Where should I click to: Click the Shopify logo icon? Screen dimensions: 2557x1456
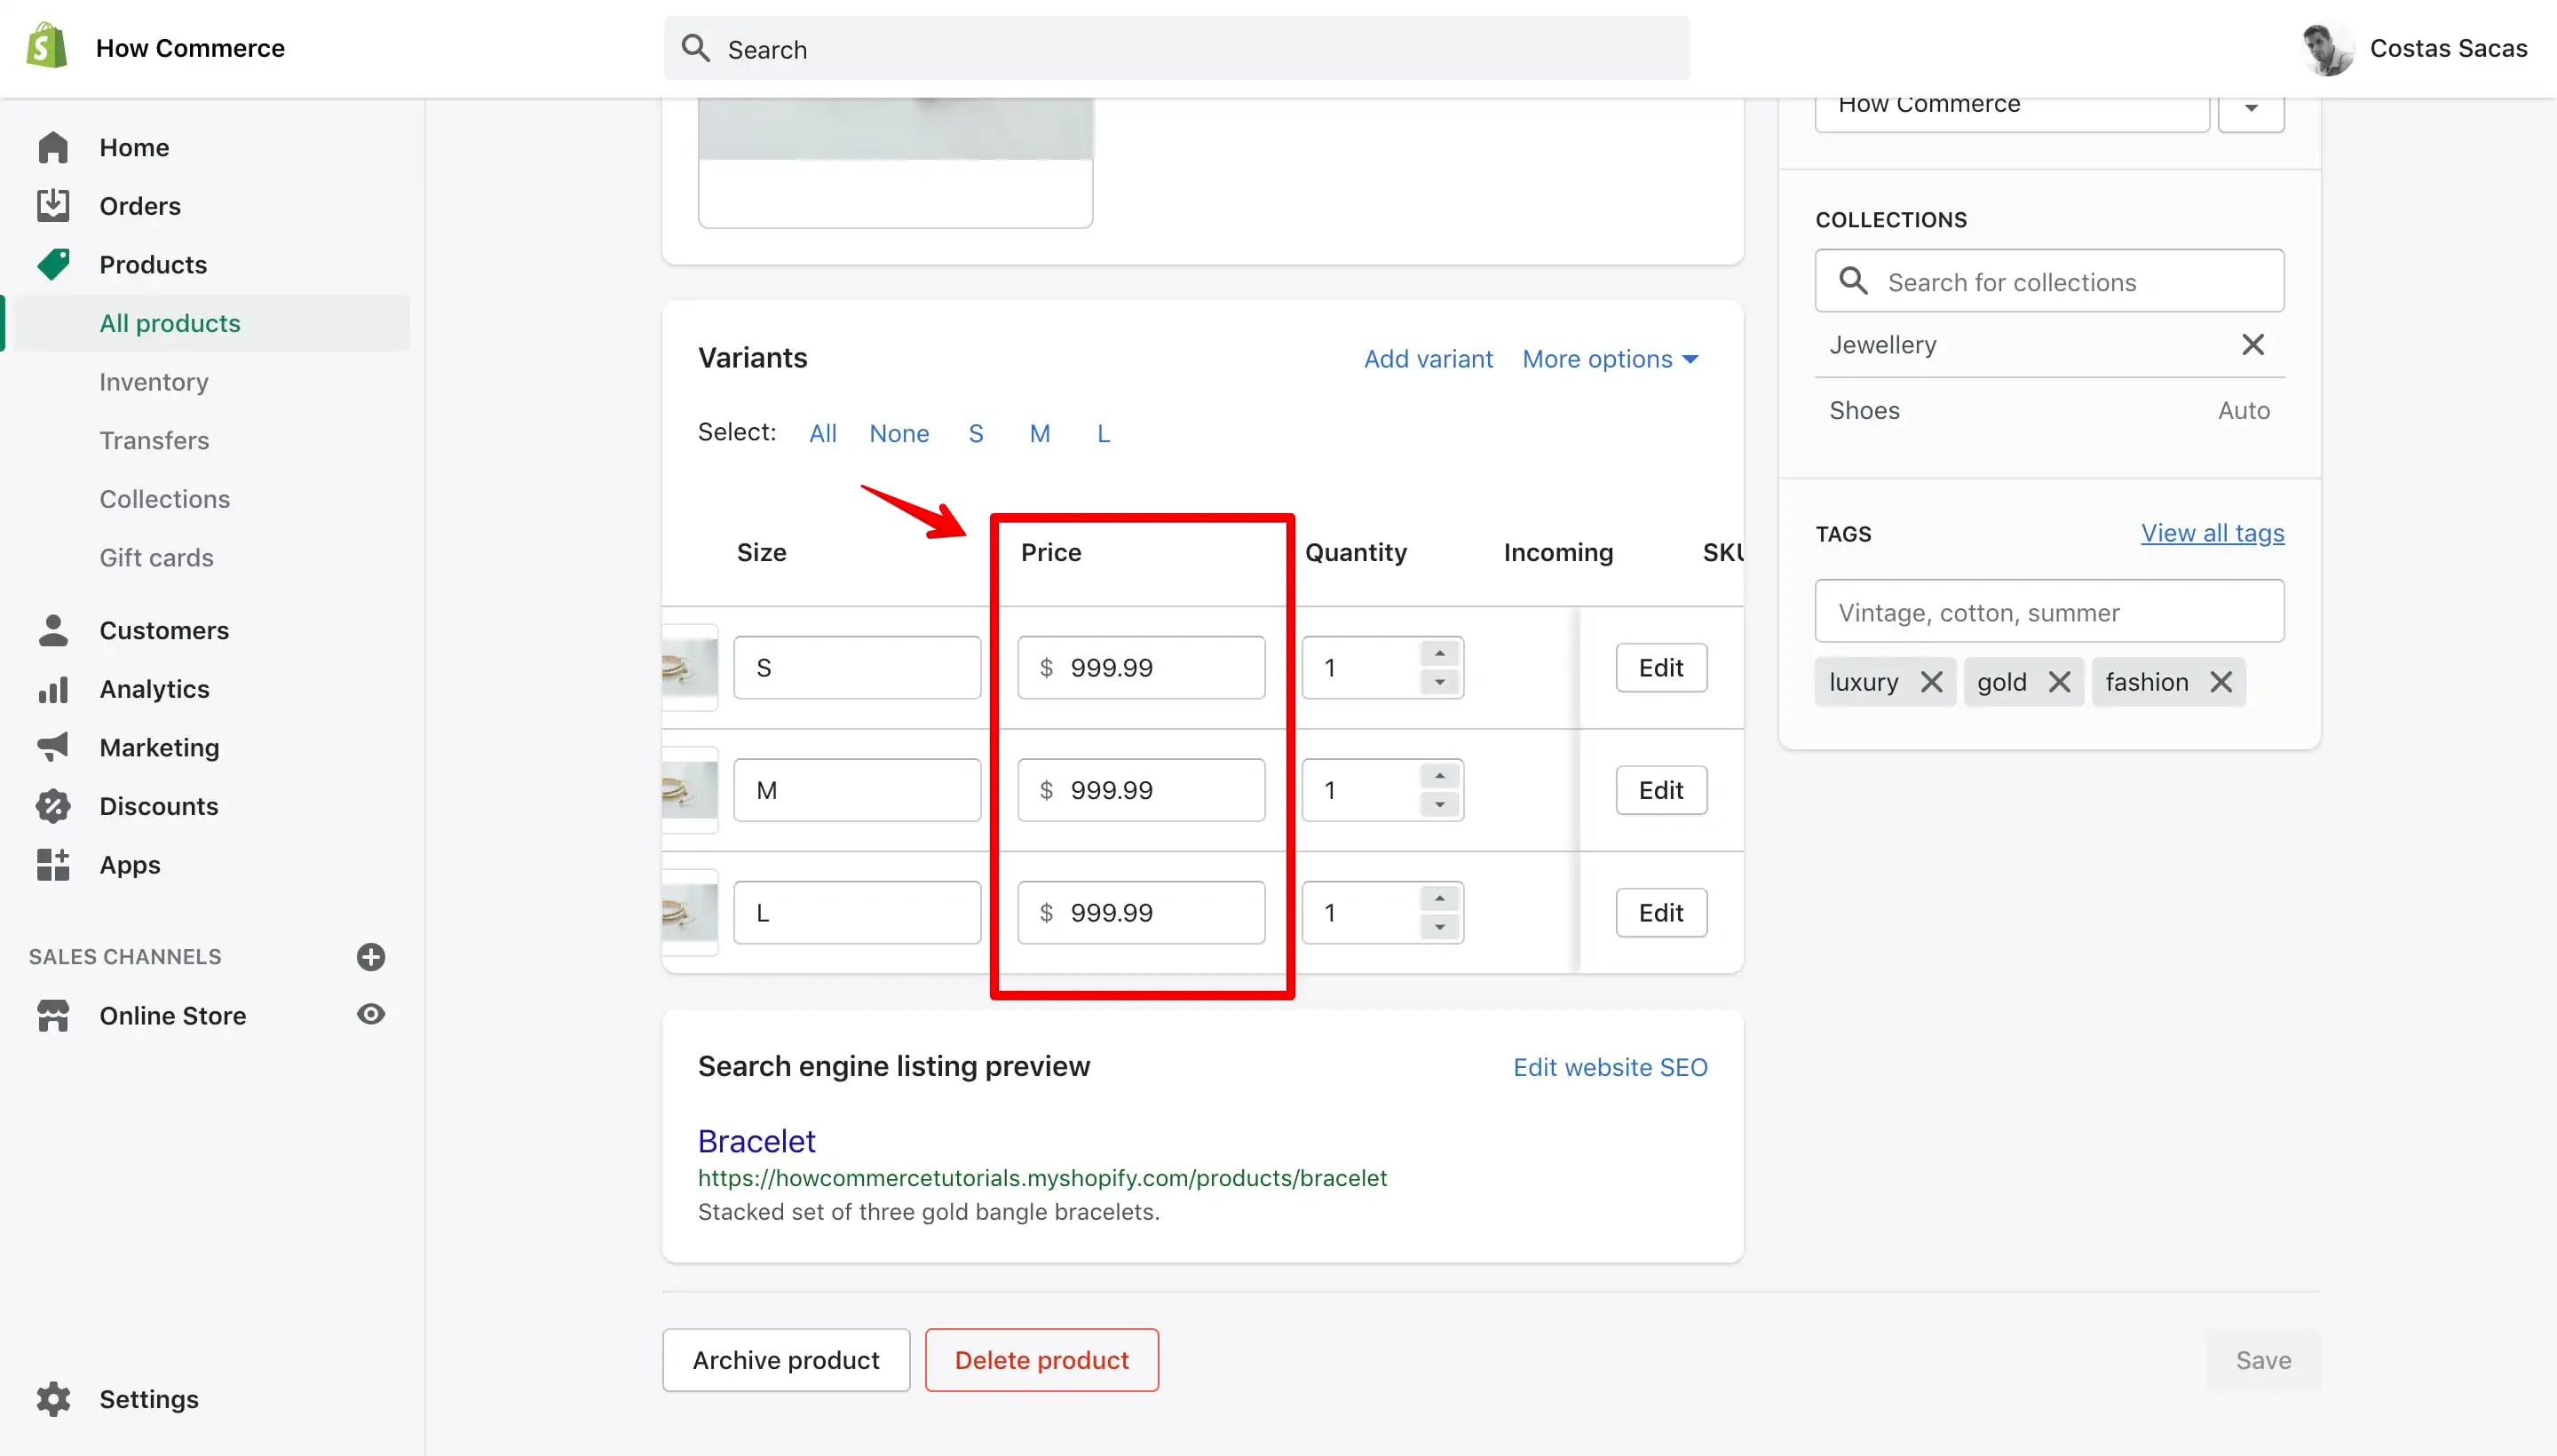pos(46,47)
